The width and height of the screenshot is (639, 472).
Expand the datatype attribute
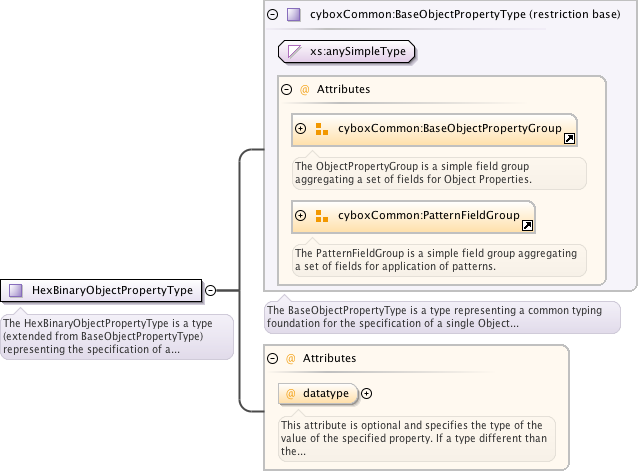pos(366,394)
